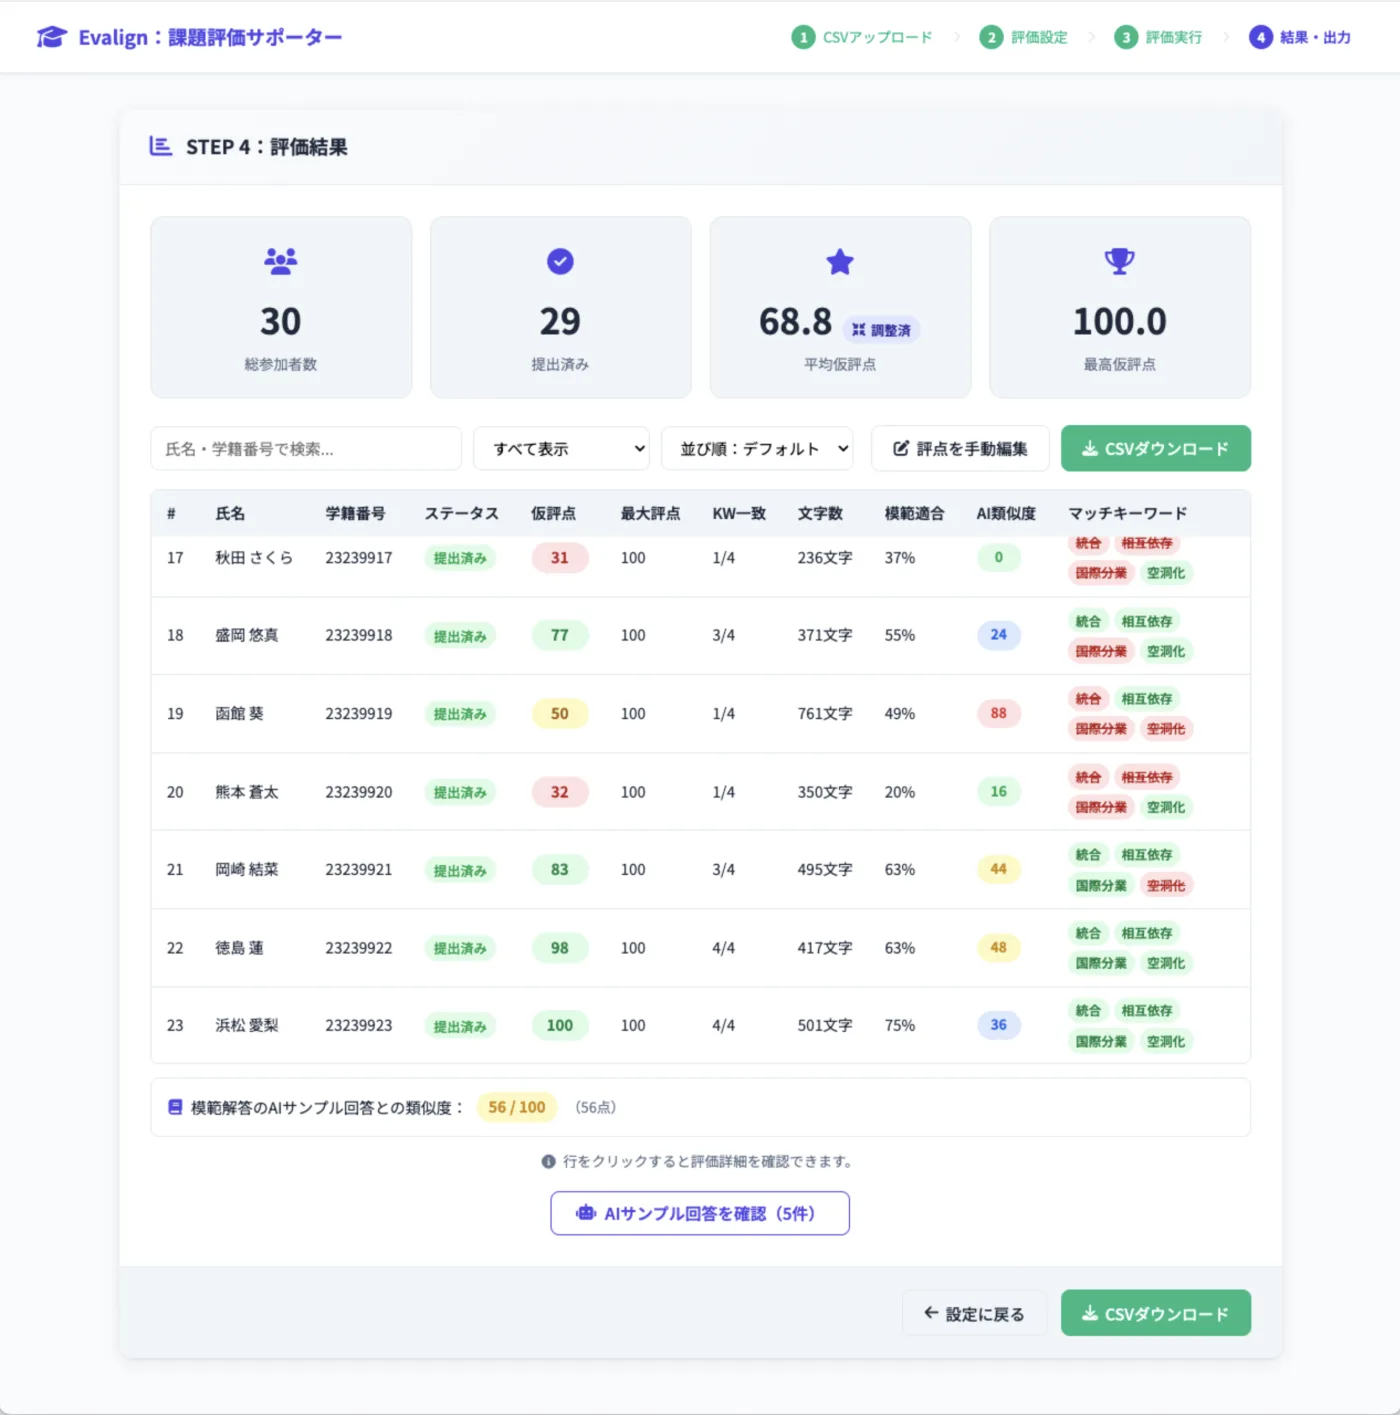Screen dimensions: 1400x1415
Task: Click the マッチキーワード column header
Action: click(1128, 514)
